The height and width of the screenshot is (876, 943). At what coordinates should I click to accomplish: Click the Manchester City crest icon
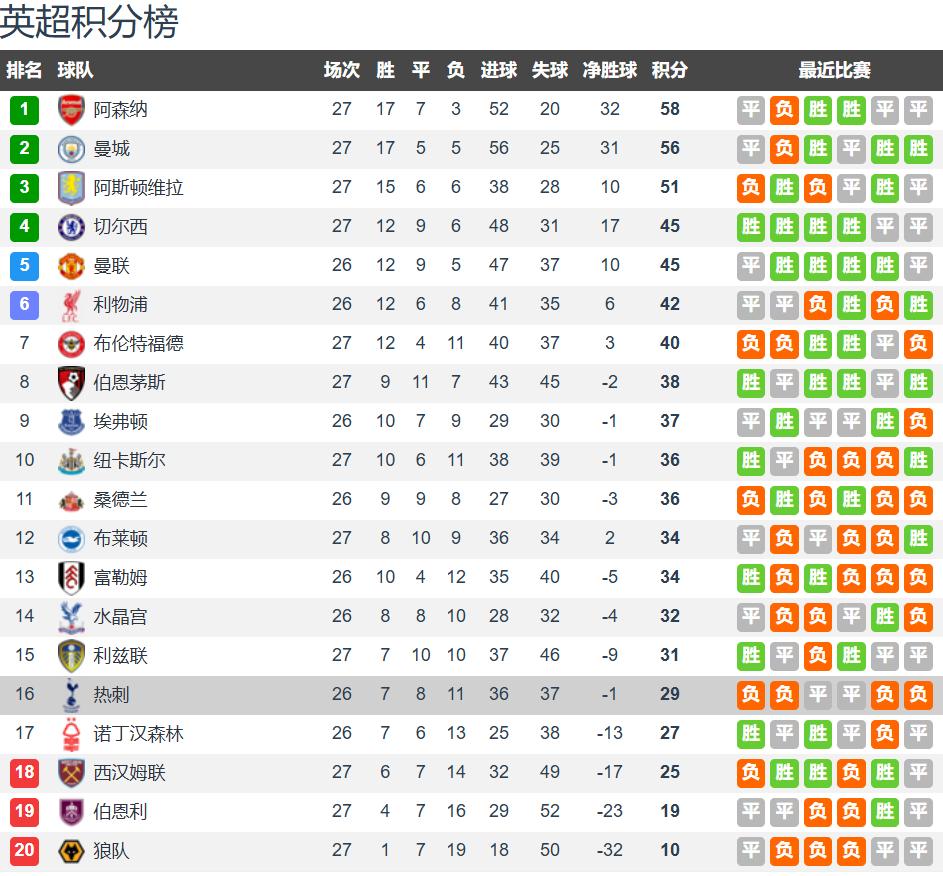pos(72,148)
